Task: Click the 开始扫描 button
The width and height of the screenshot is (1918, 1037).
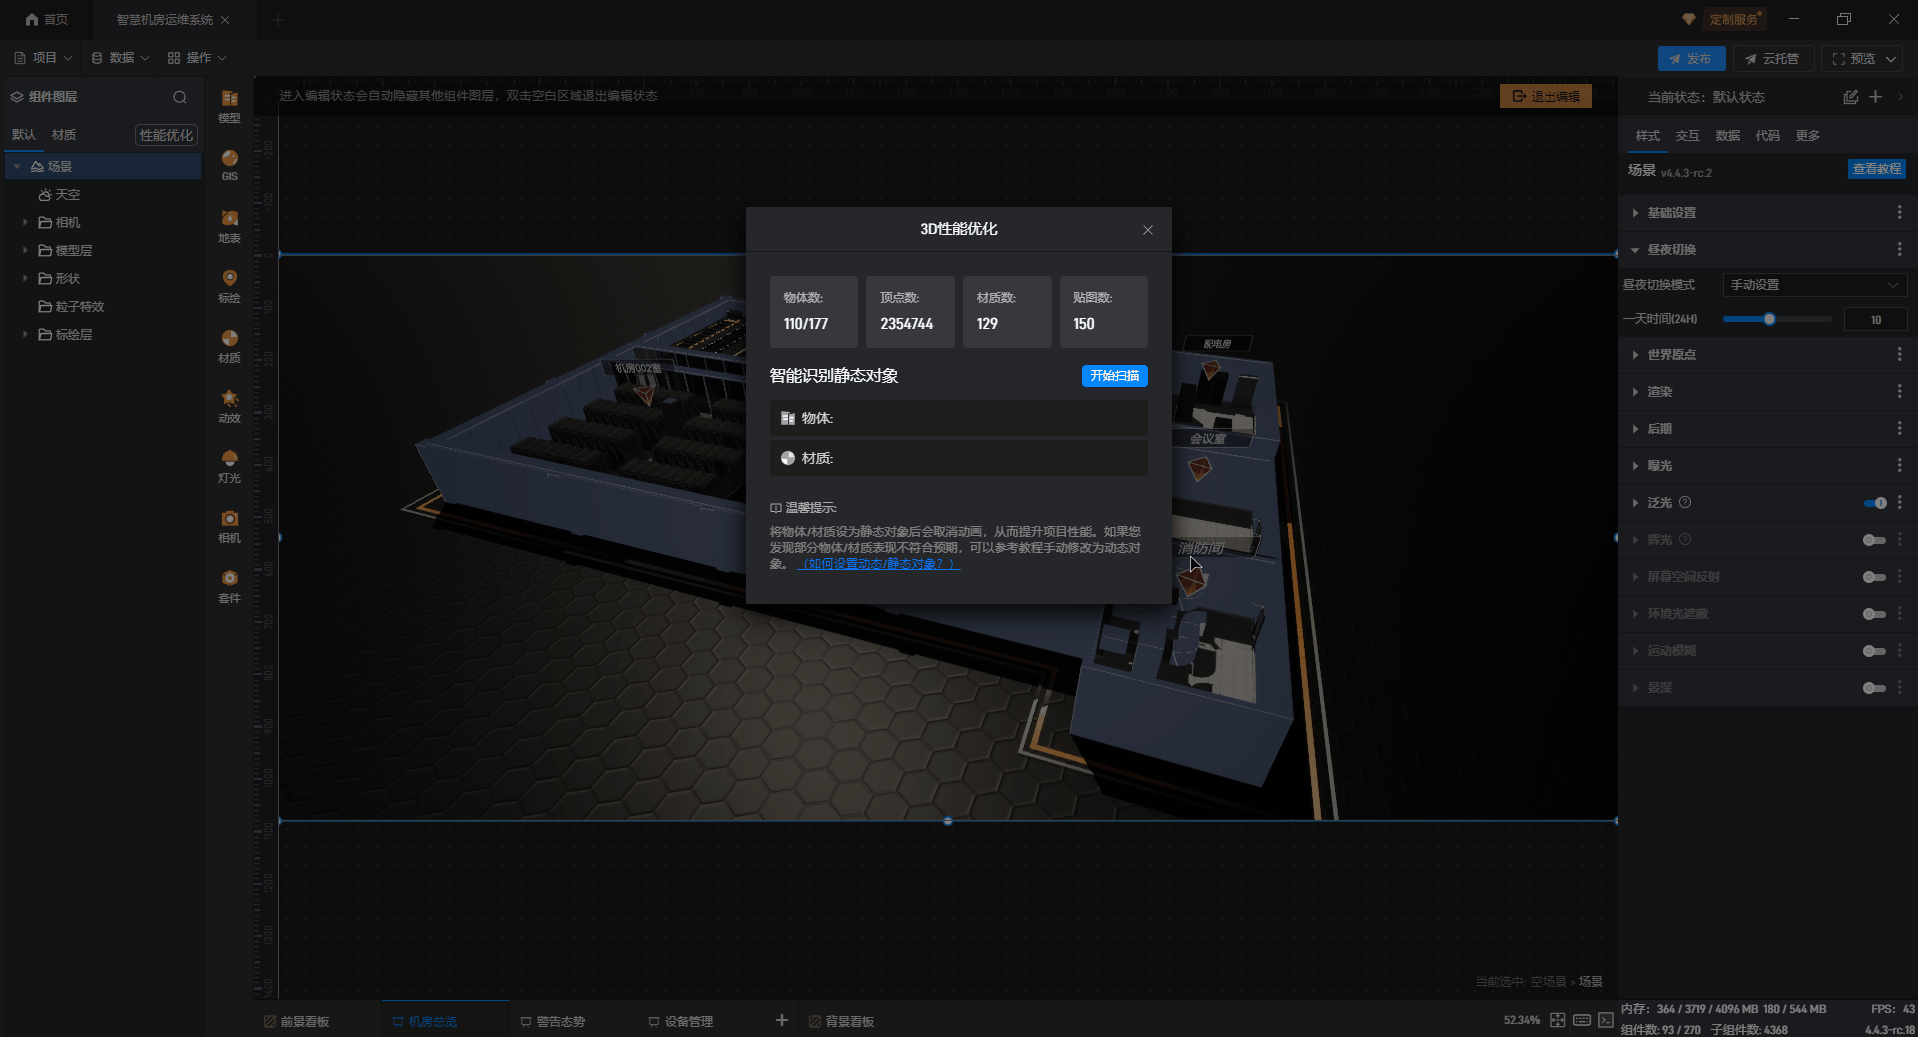Action: (x=1114, y=376)
